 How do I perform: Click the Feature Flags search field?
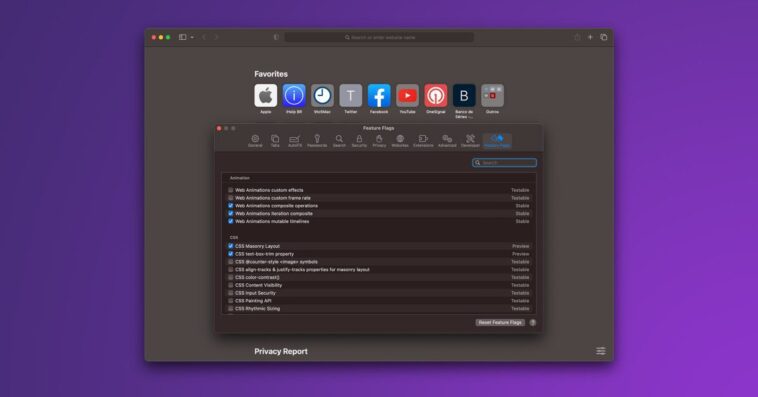pos(505,163)
